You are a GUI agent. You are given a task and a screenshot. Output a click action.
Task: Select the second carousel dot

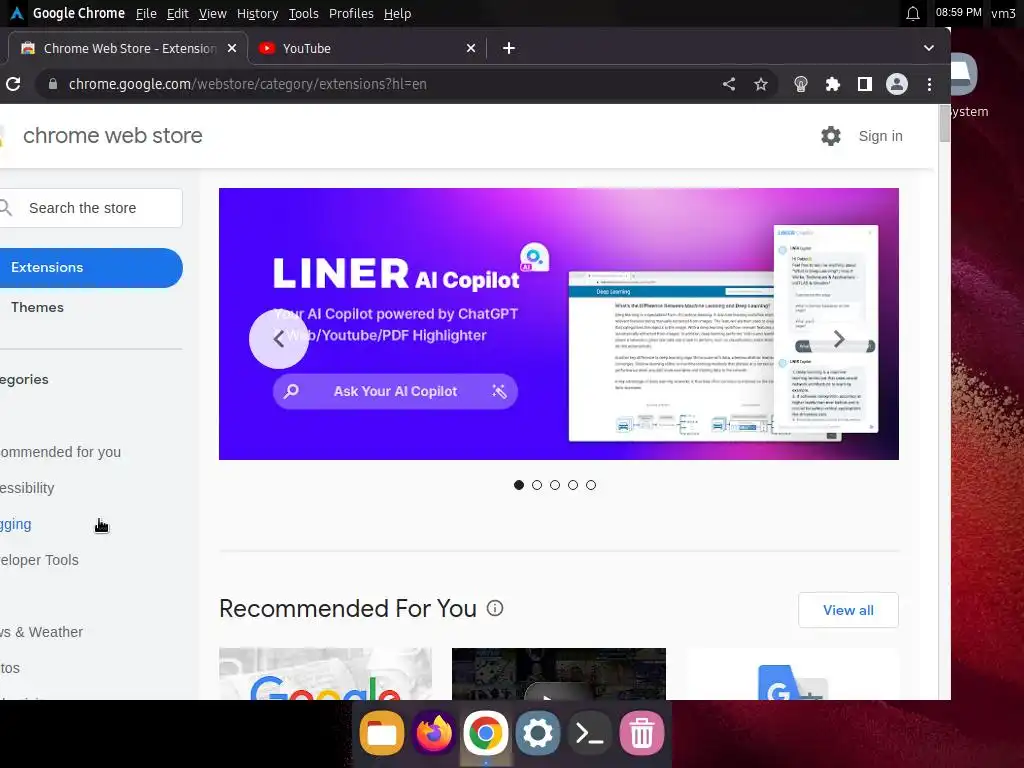[x=537, y=485]
